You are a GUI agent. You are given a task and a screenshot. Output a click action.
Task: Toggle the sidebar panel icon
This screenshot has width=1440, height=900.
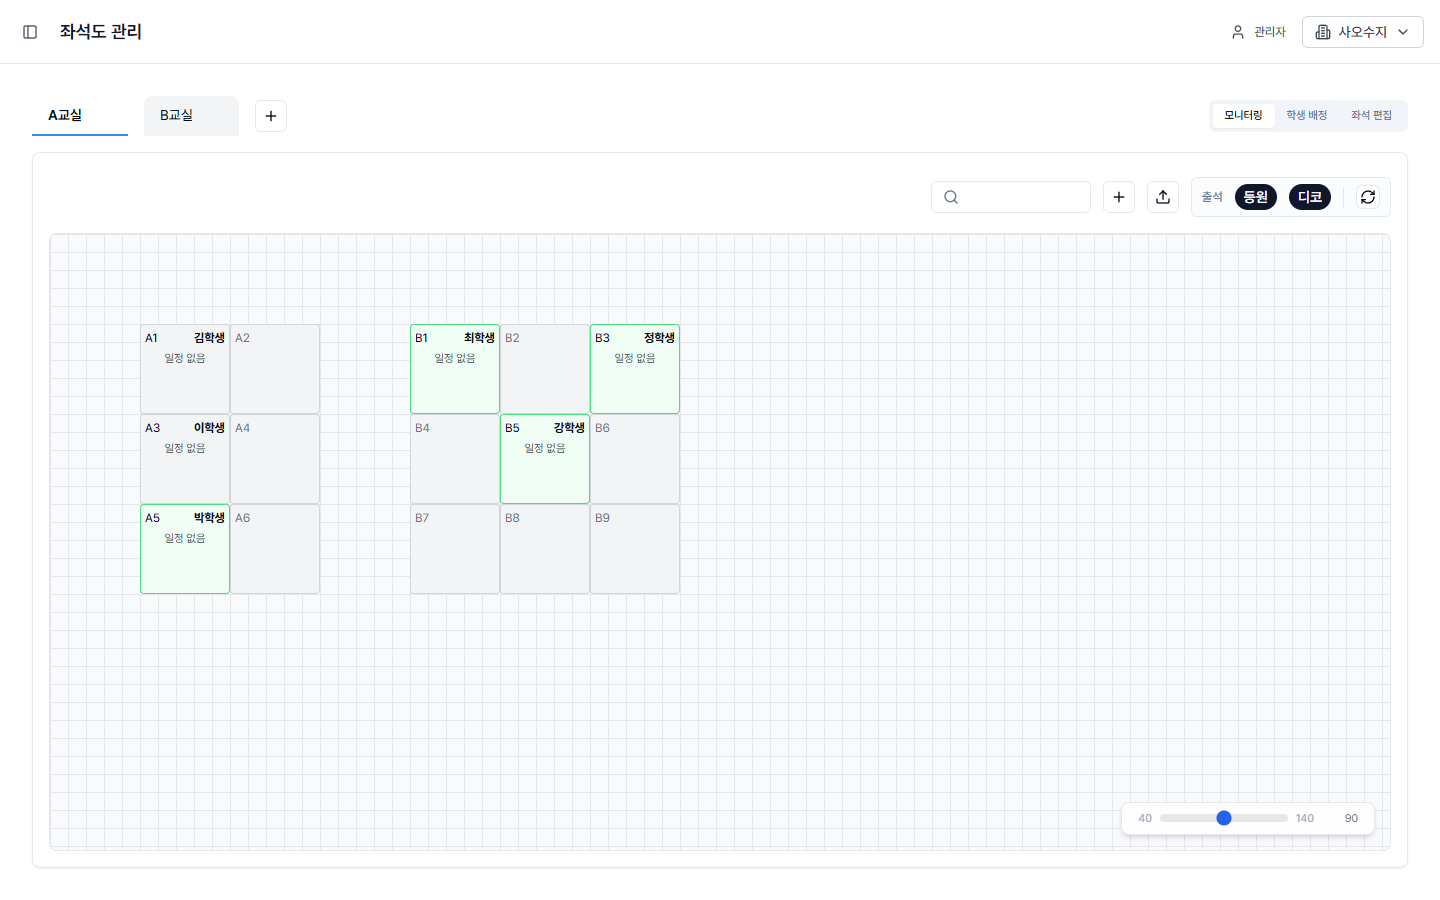[30, 32]
